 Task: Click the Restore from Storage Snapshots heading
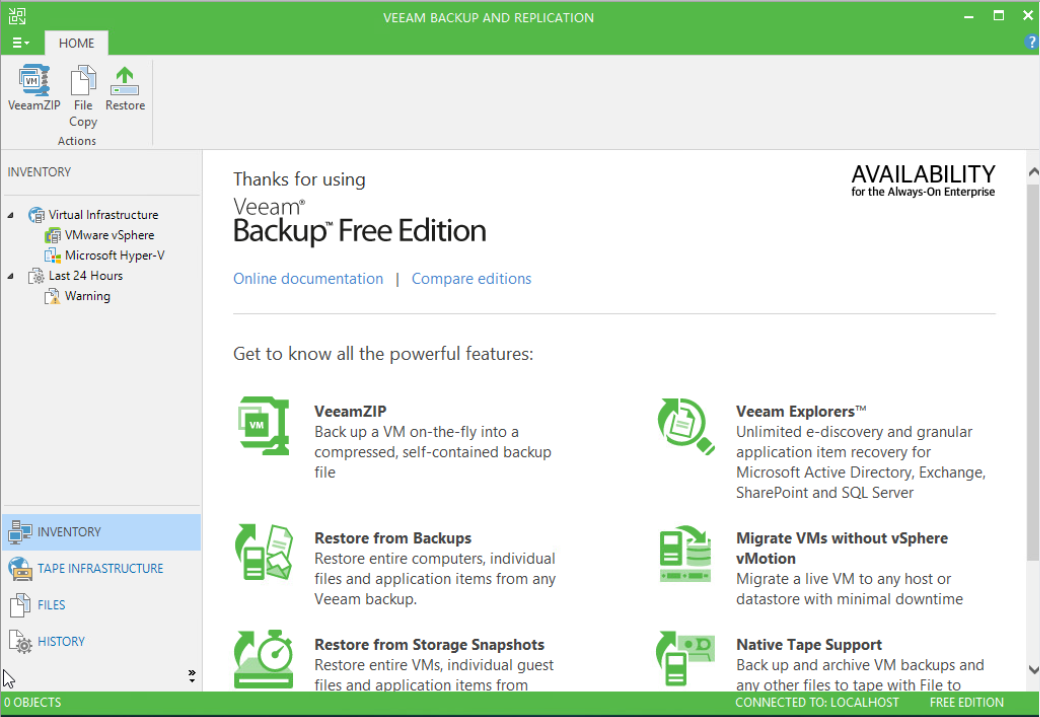429,645
